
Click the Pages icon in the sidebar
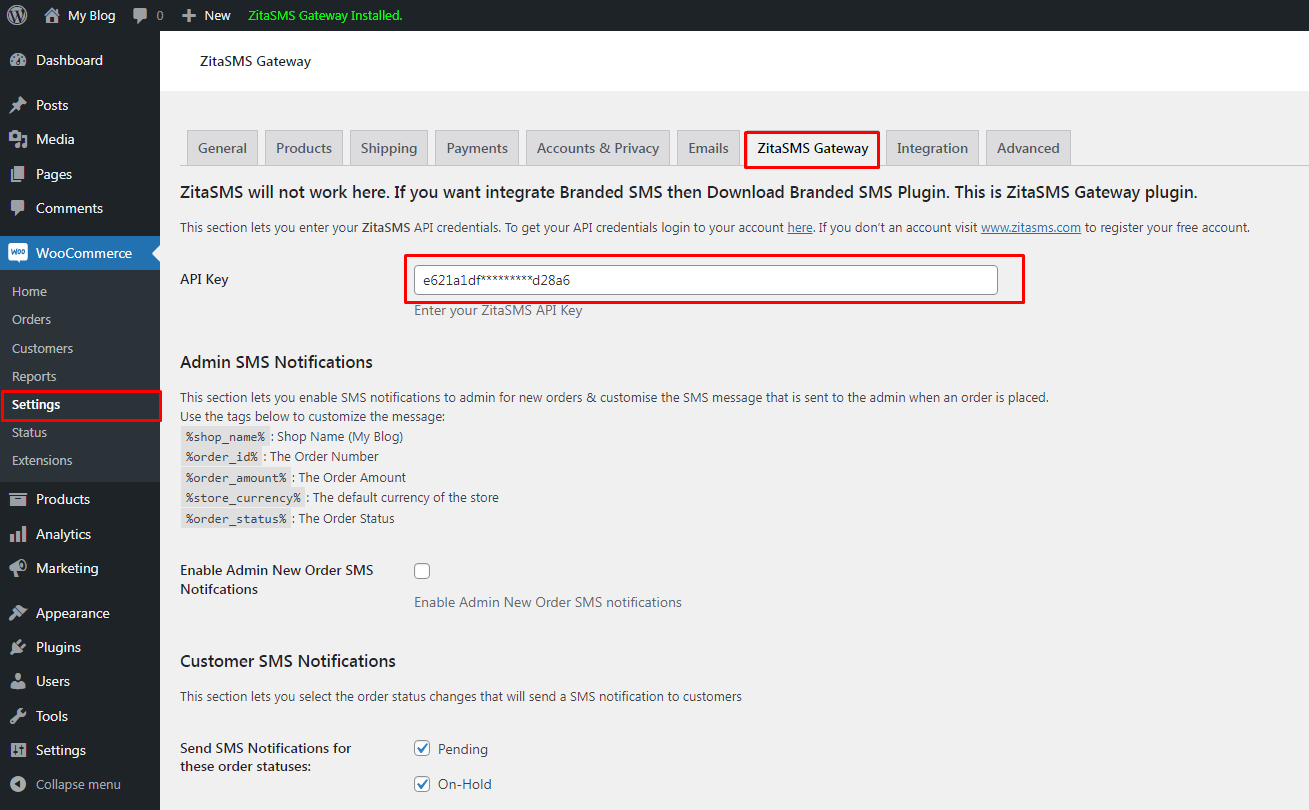click(18, 174)
